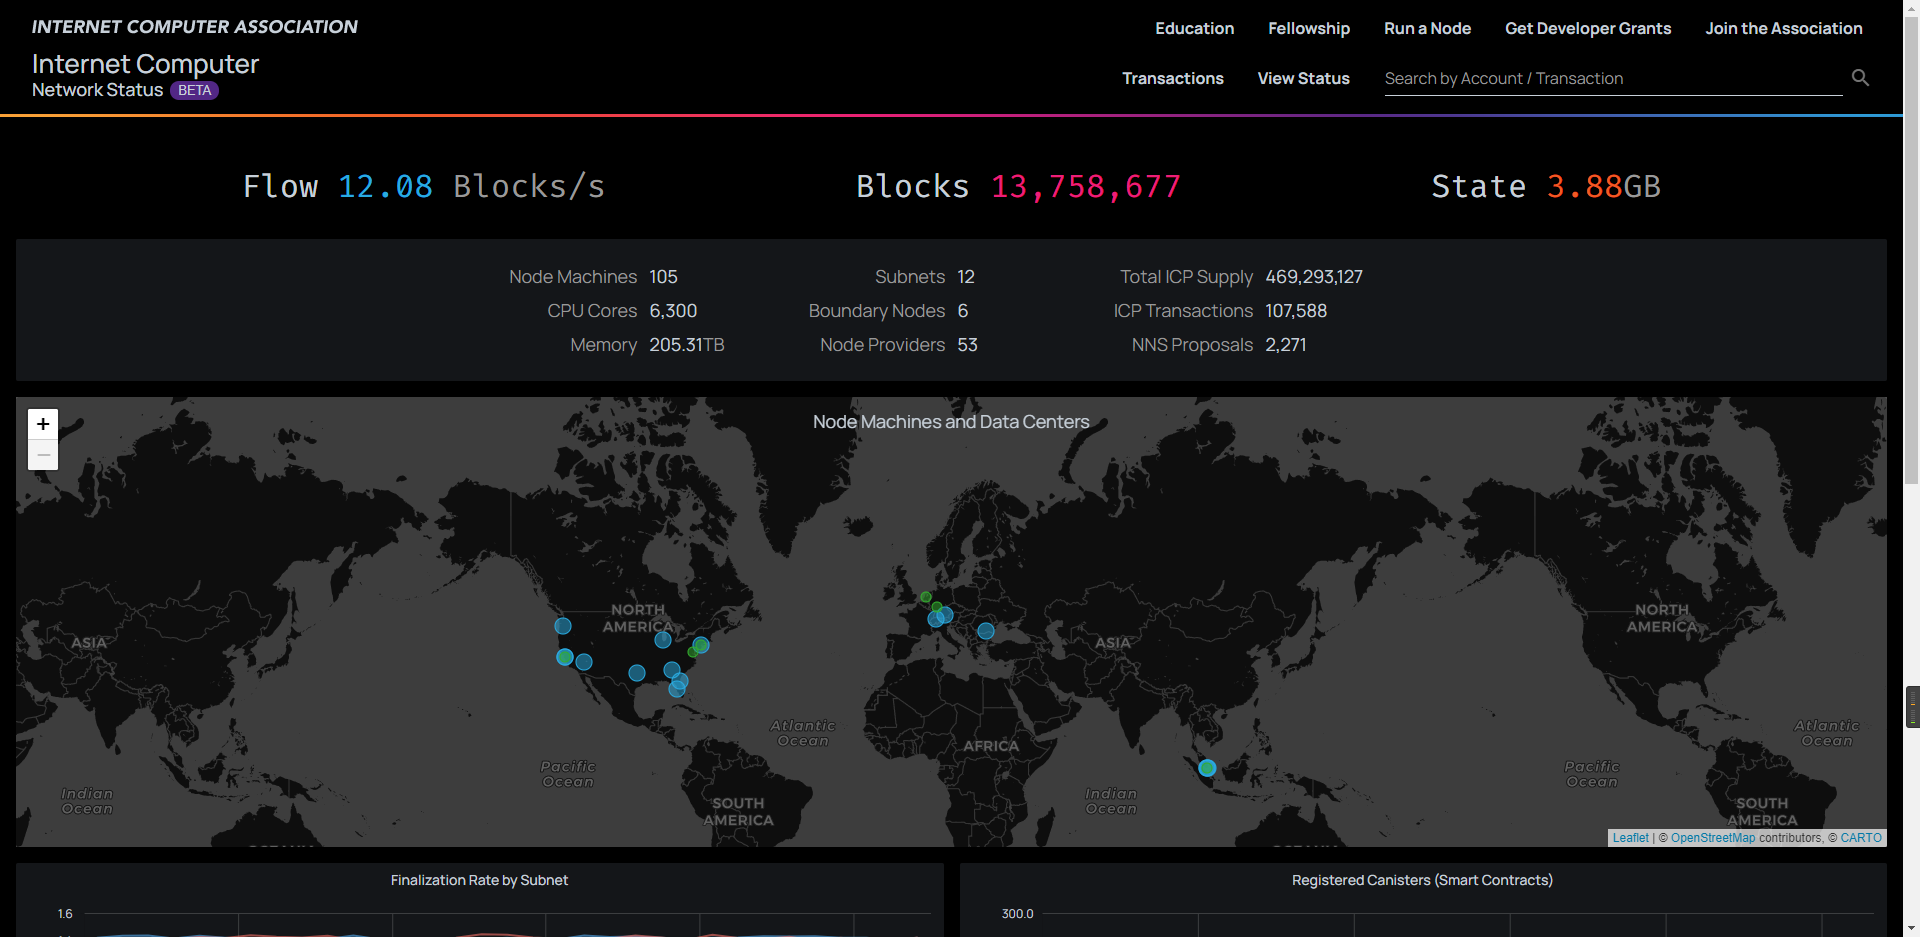Click the page scrollbar down arrow
Image resolution: width=1920 pixels, height=937 pixels.
pyautogui.click(x=1912, y=929)
